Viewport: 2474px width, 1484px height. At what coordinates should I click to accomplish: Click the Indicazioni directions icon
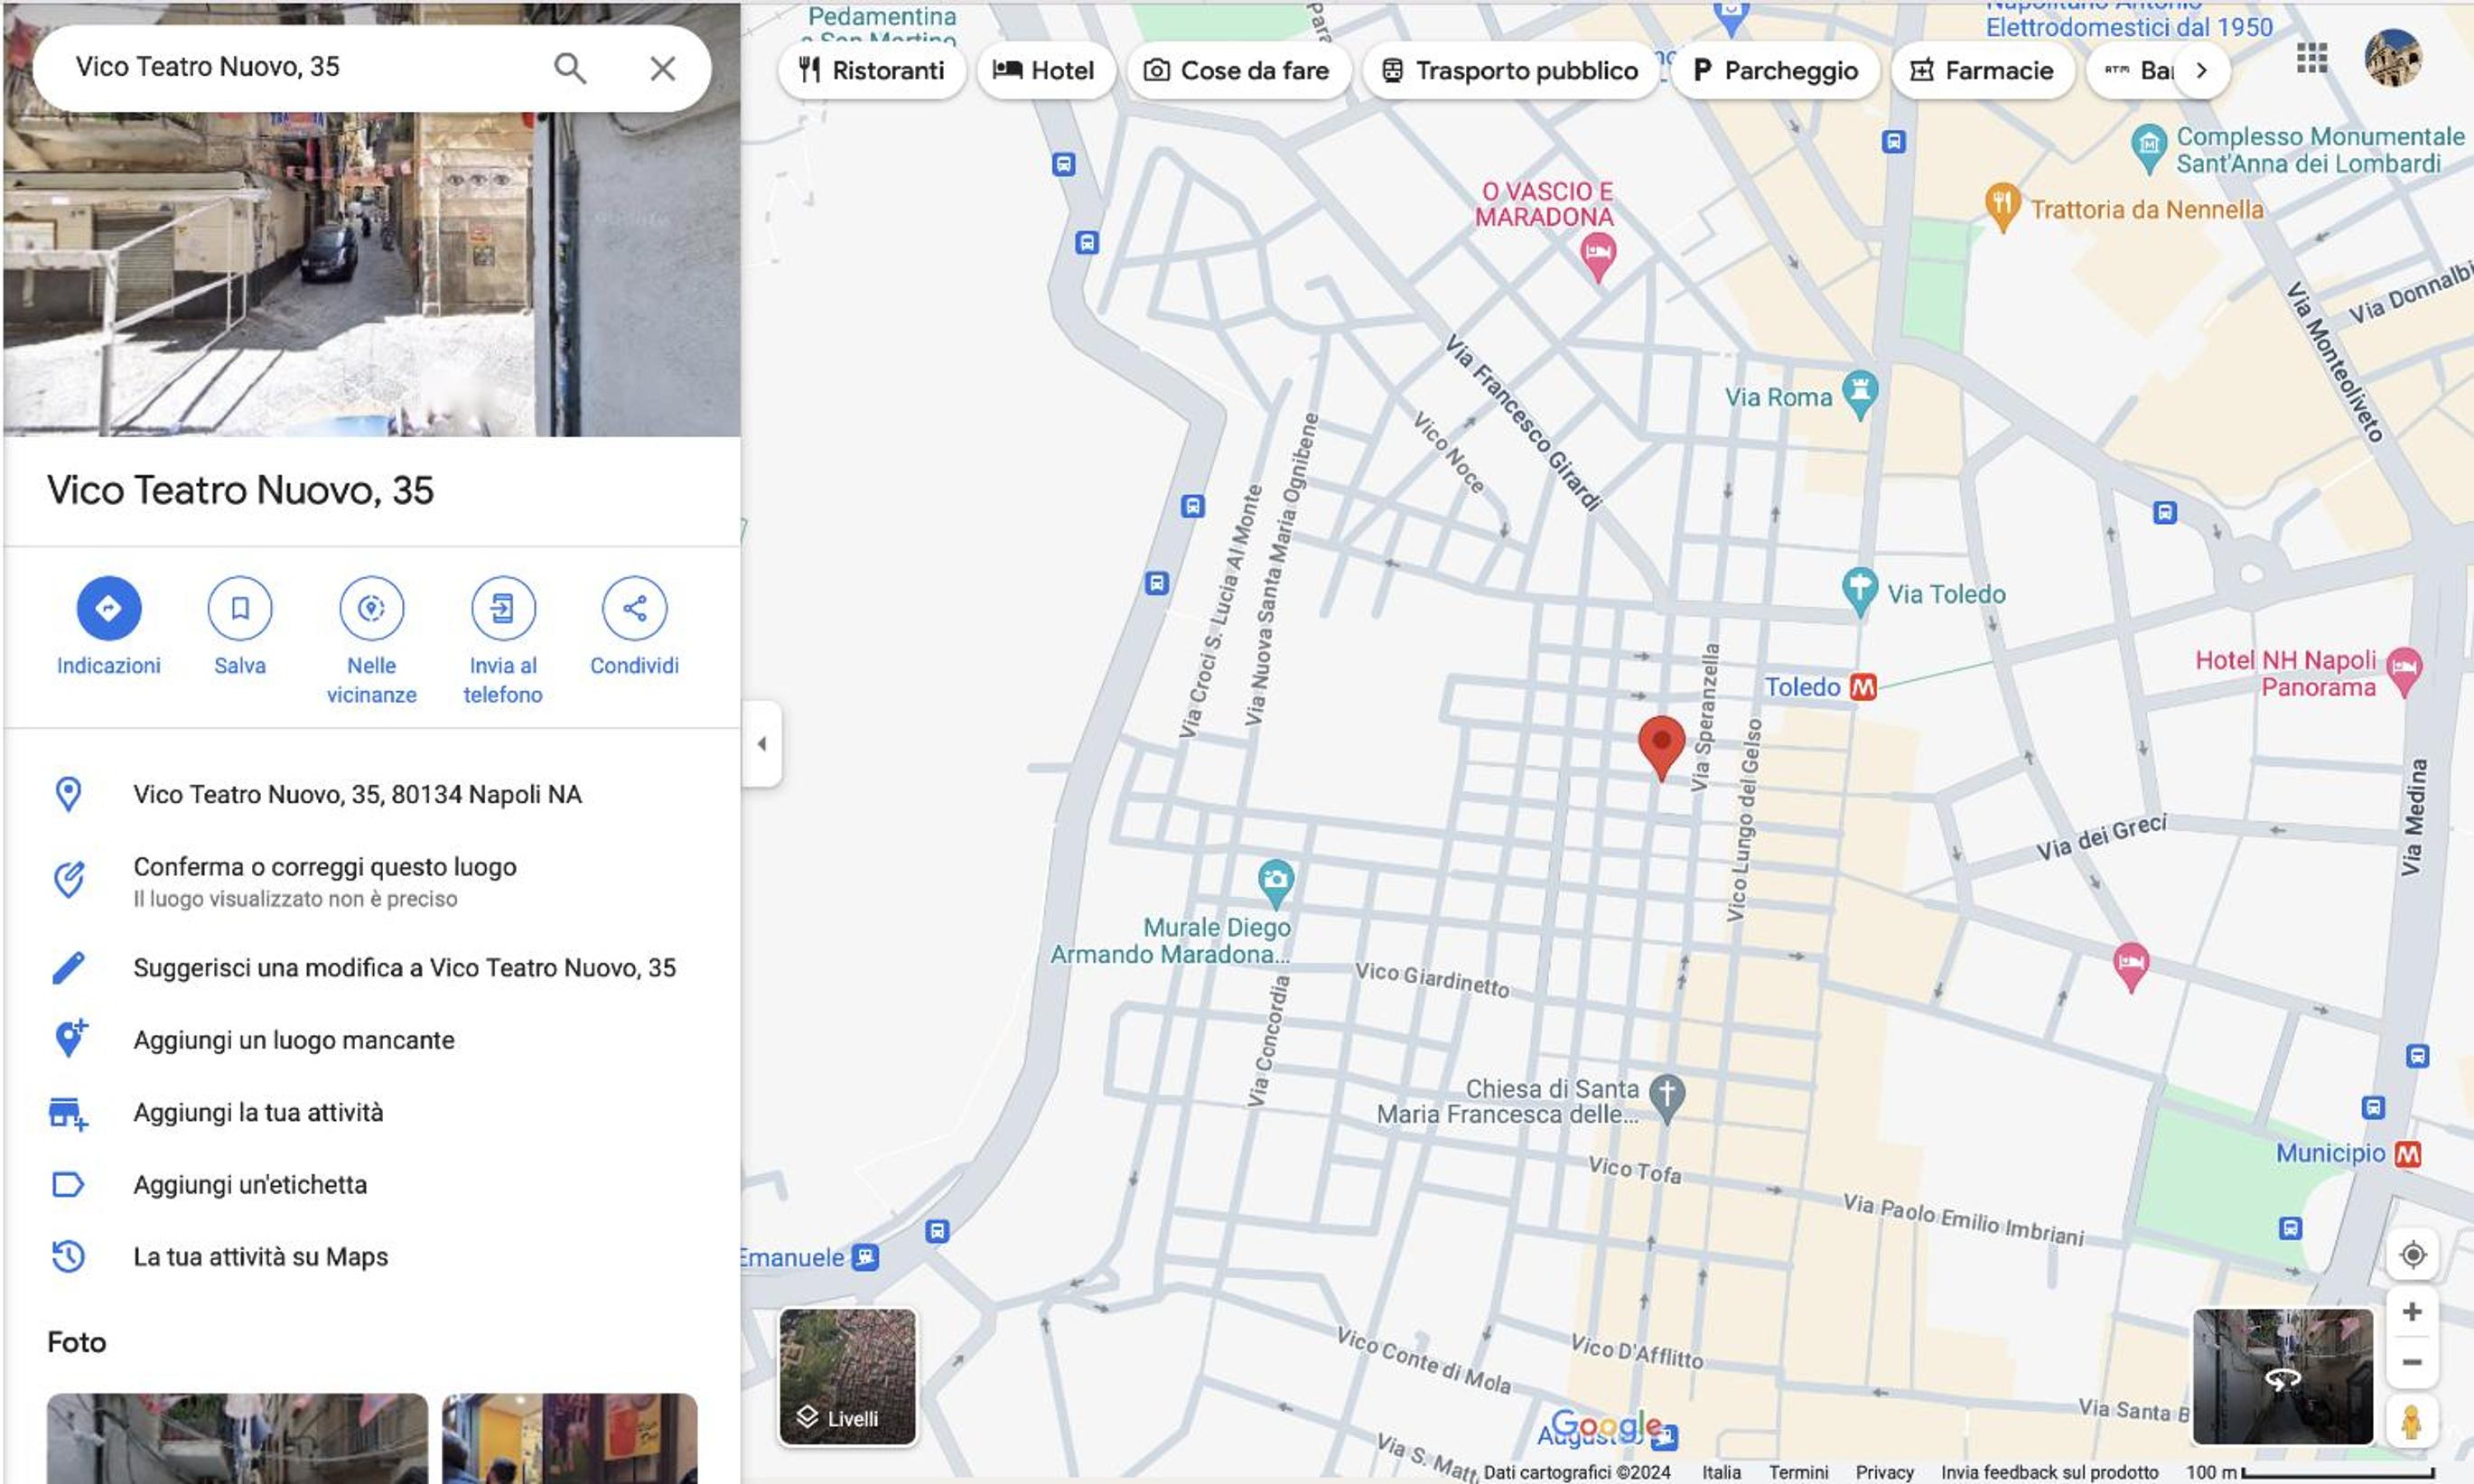pos(108,608)
